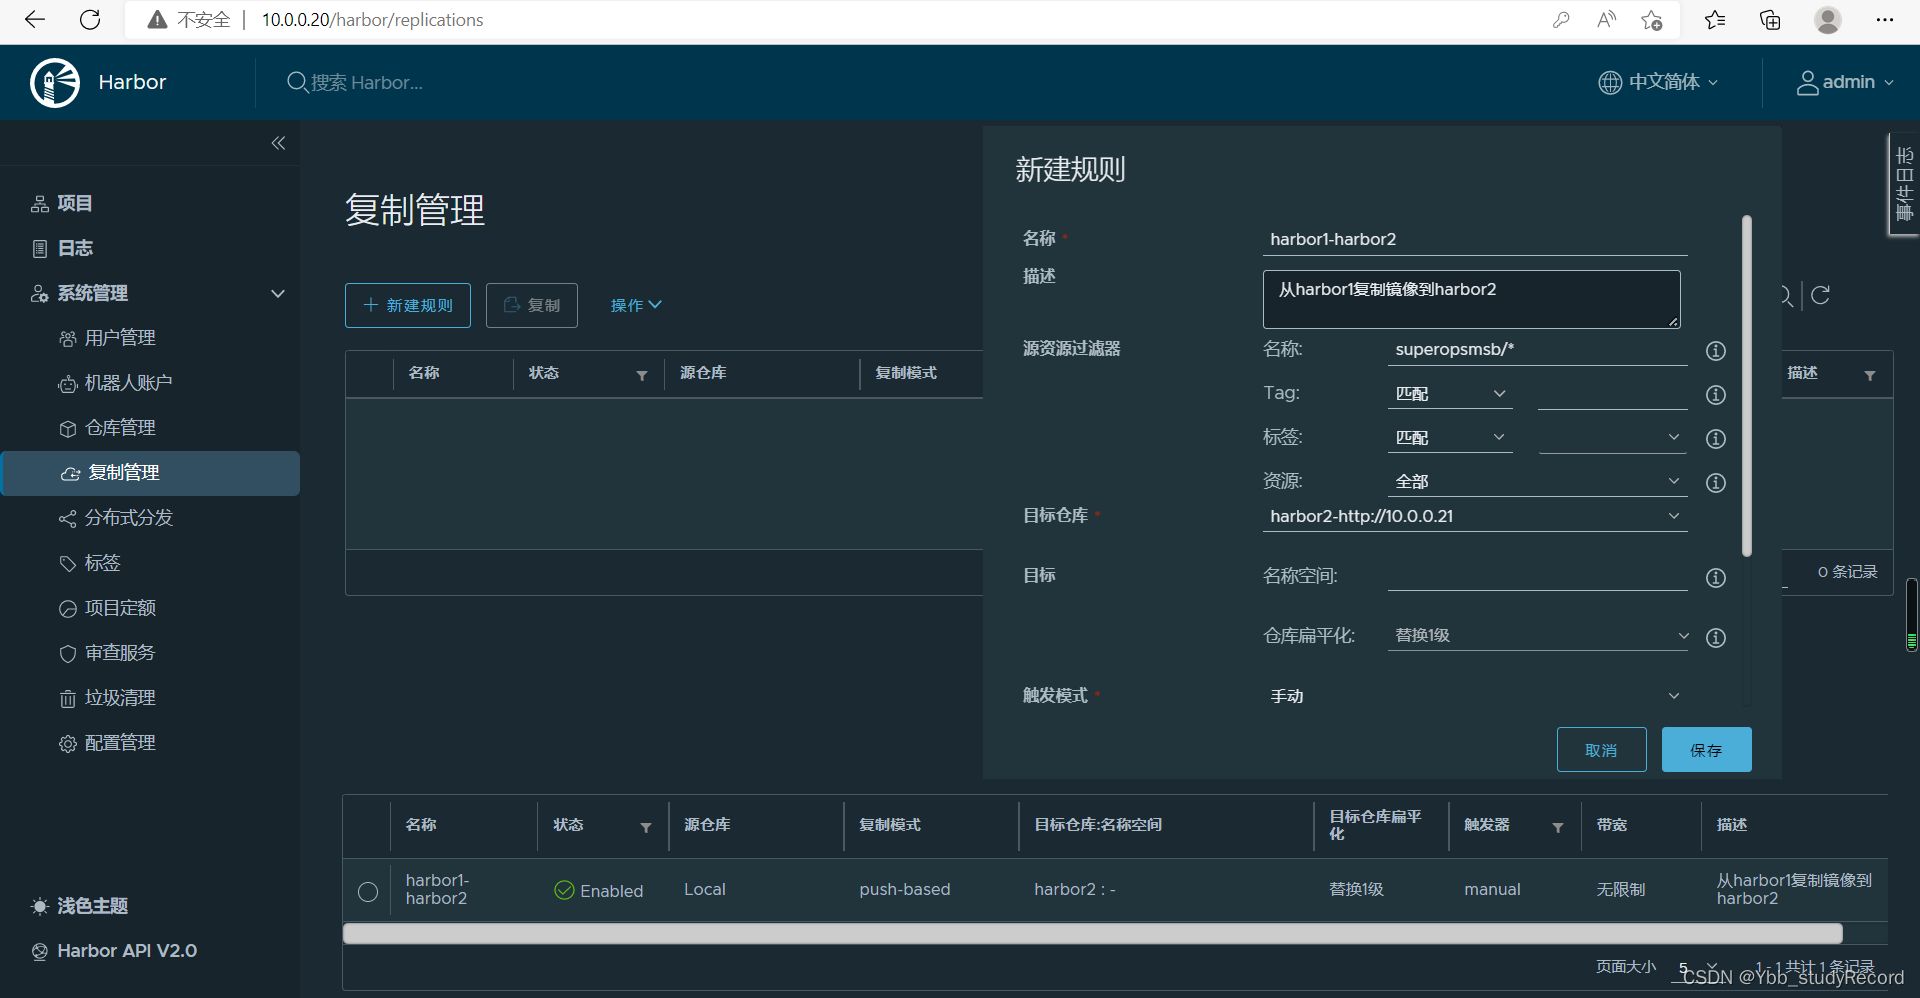Screen dimensions: 1920x998
Task: Click 保存 to save the rule
Action: [1707, 750]
